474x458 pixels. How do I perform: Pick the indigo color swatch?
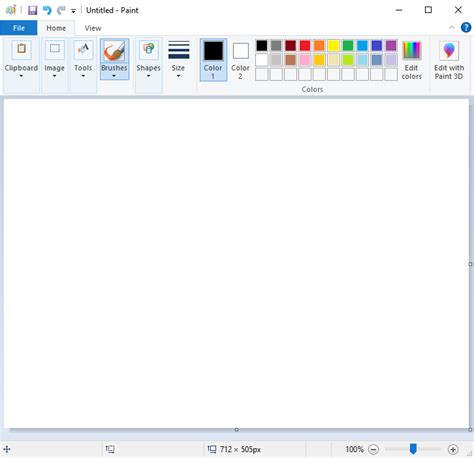pyautogui.click(x=377, y=45)
